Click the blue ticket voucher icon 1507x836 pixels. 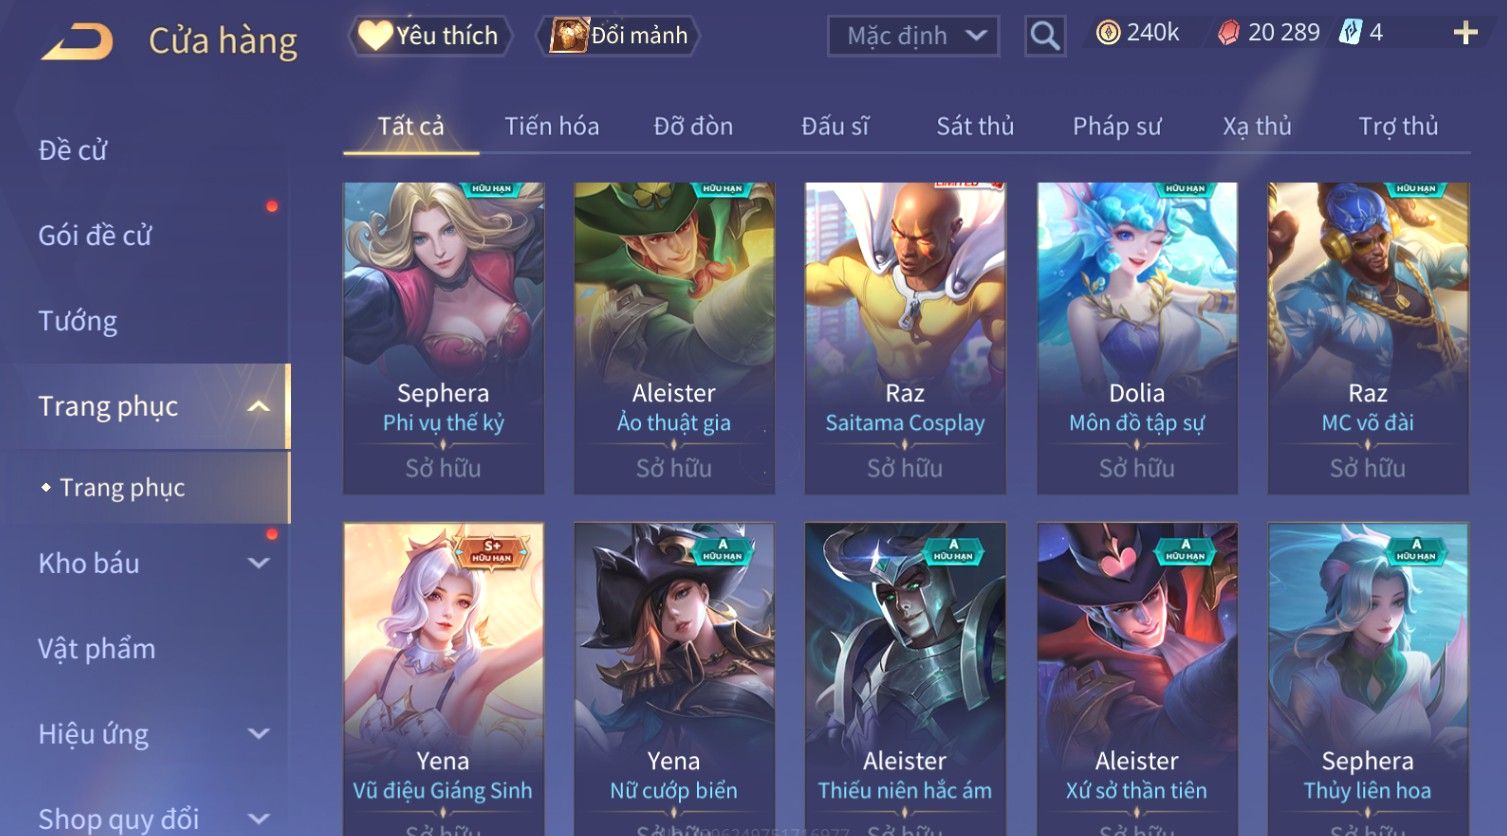[1350, 32]
